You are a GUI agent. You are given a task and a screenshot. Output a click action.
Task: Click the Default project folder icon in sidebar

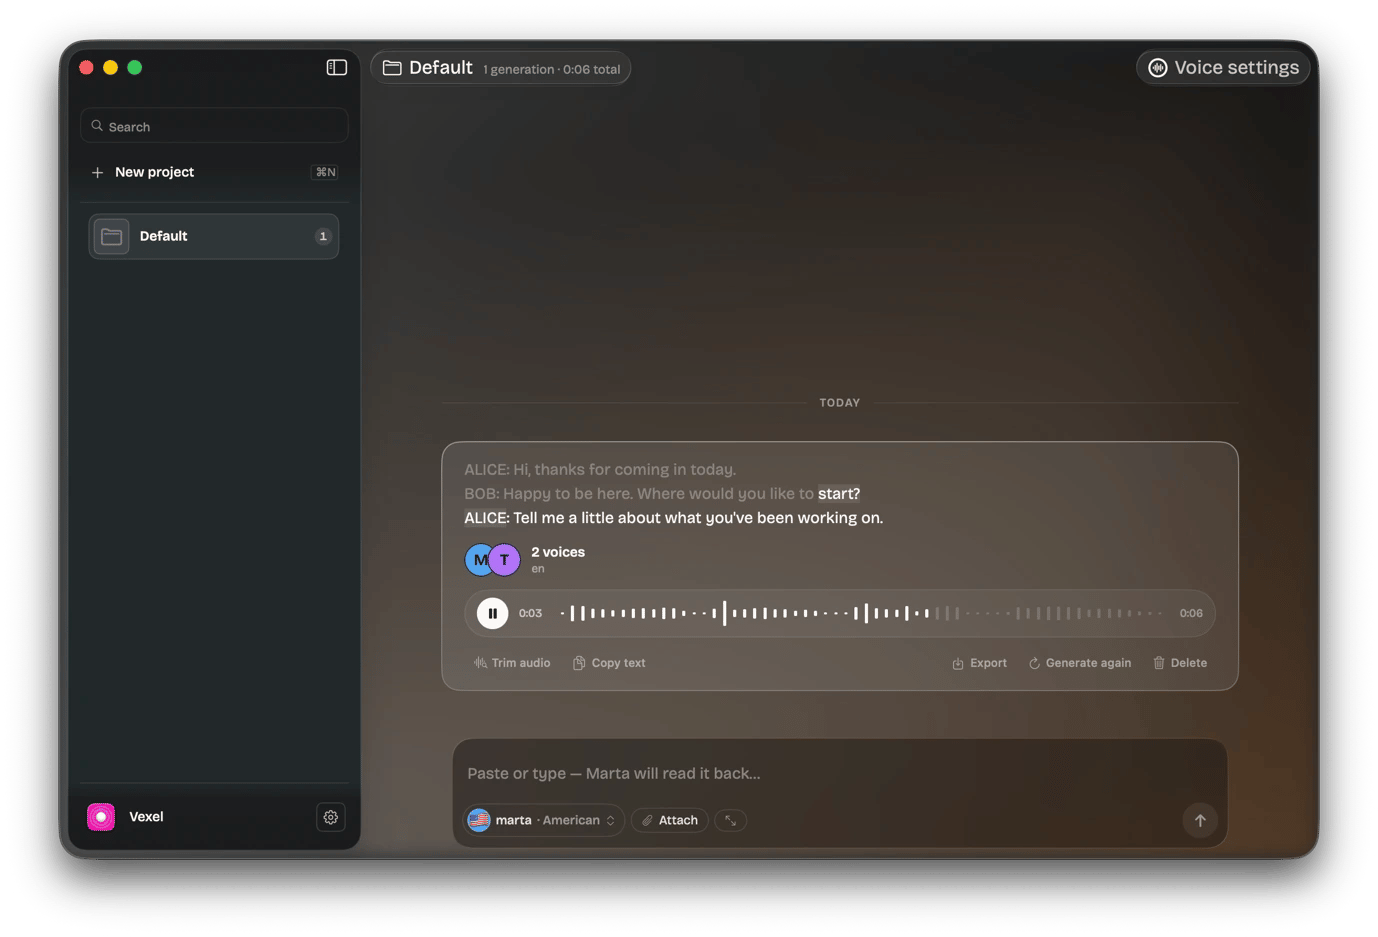tap(112, 237)
